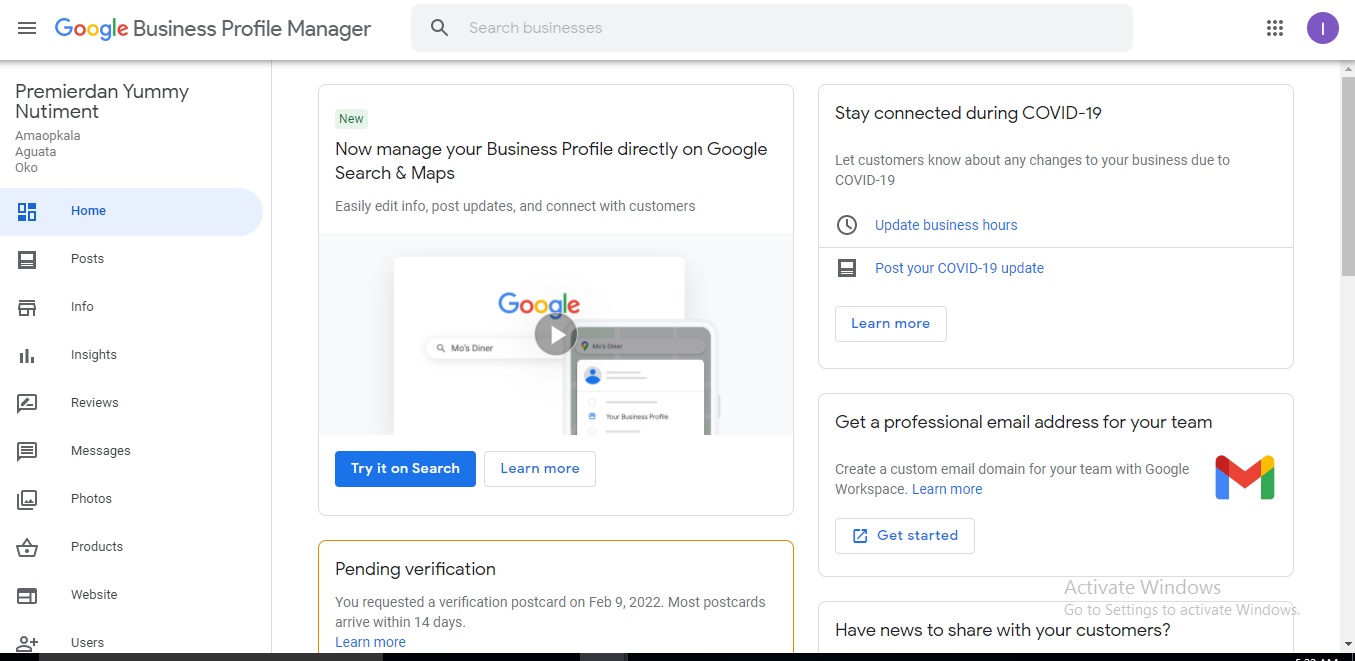Screen dimensions: 1355x661
Task: Open the Update business hours link
Action: (945, 225)
